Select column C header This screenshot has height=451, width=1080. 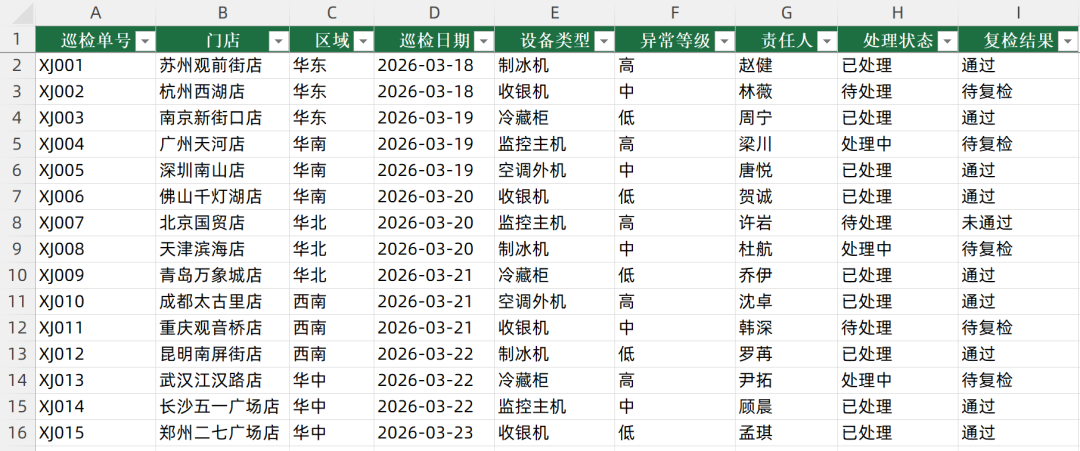pos(332,12)
